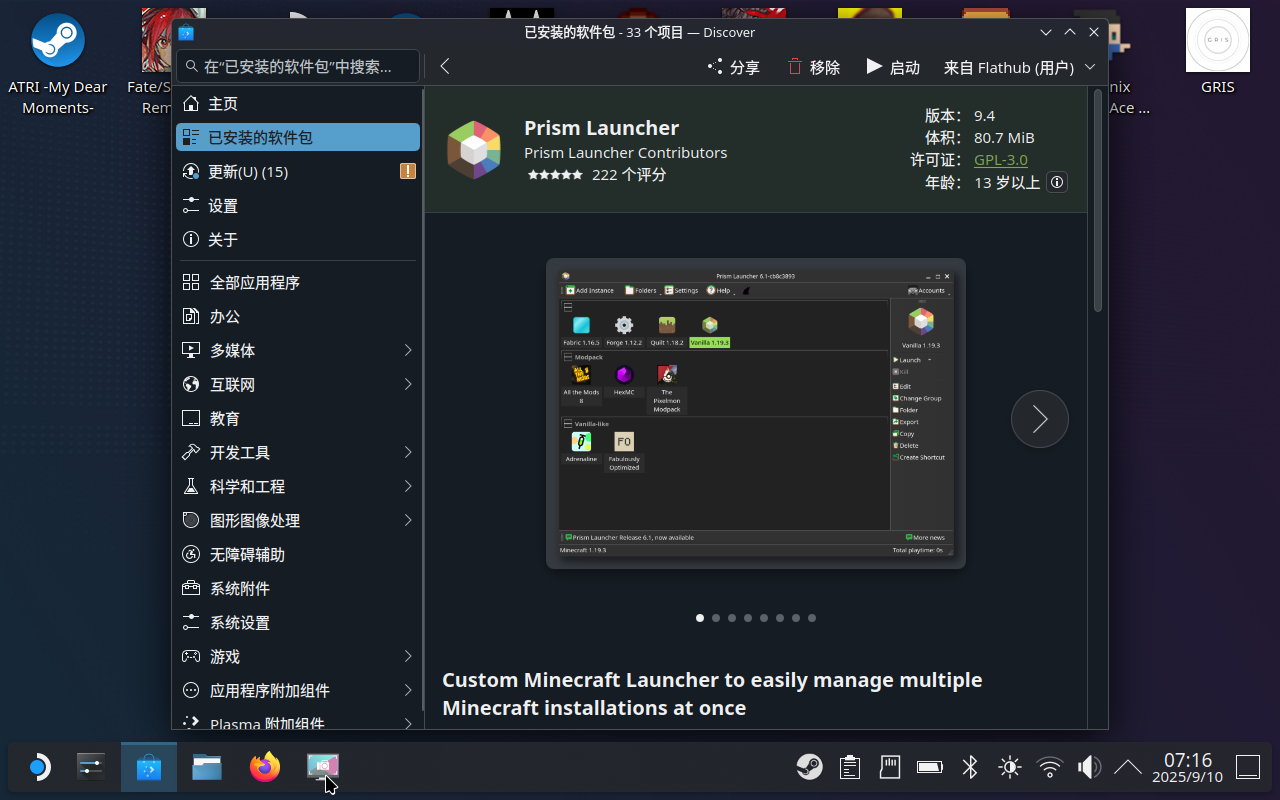The height and width of the screenshot is (800, 1280).
Task: Open System Settings from the taskbar
Action: pyautogui.click(x=91, y=767)
